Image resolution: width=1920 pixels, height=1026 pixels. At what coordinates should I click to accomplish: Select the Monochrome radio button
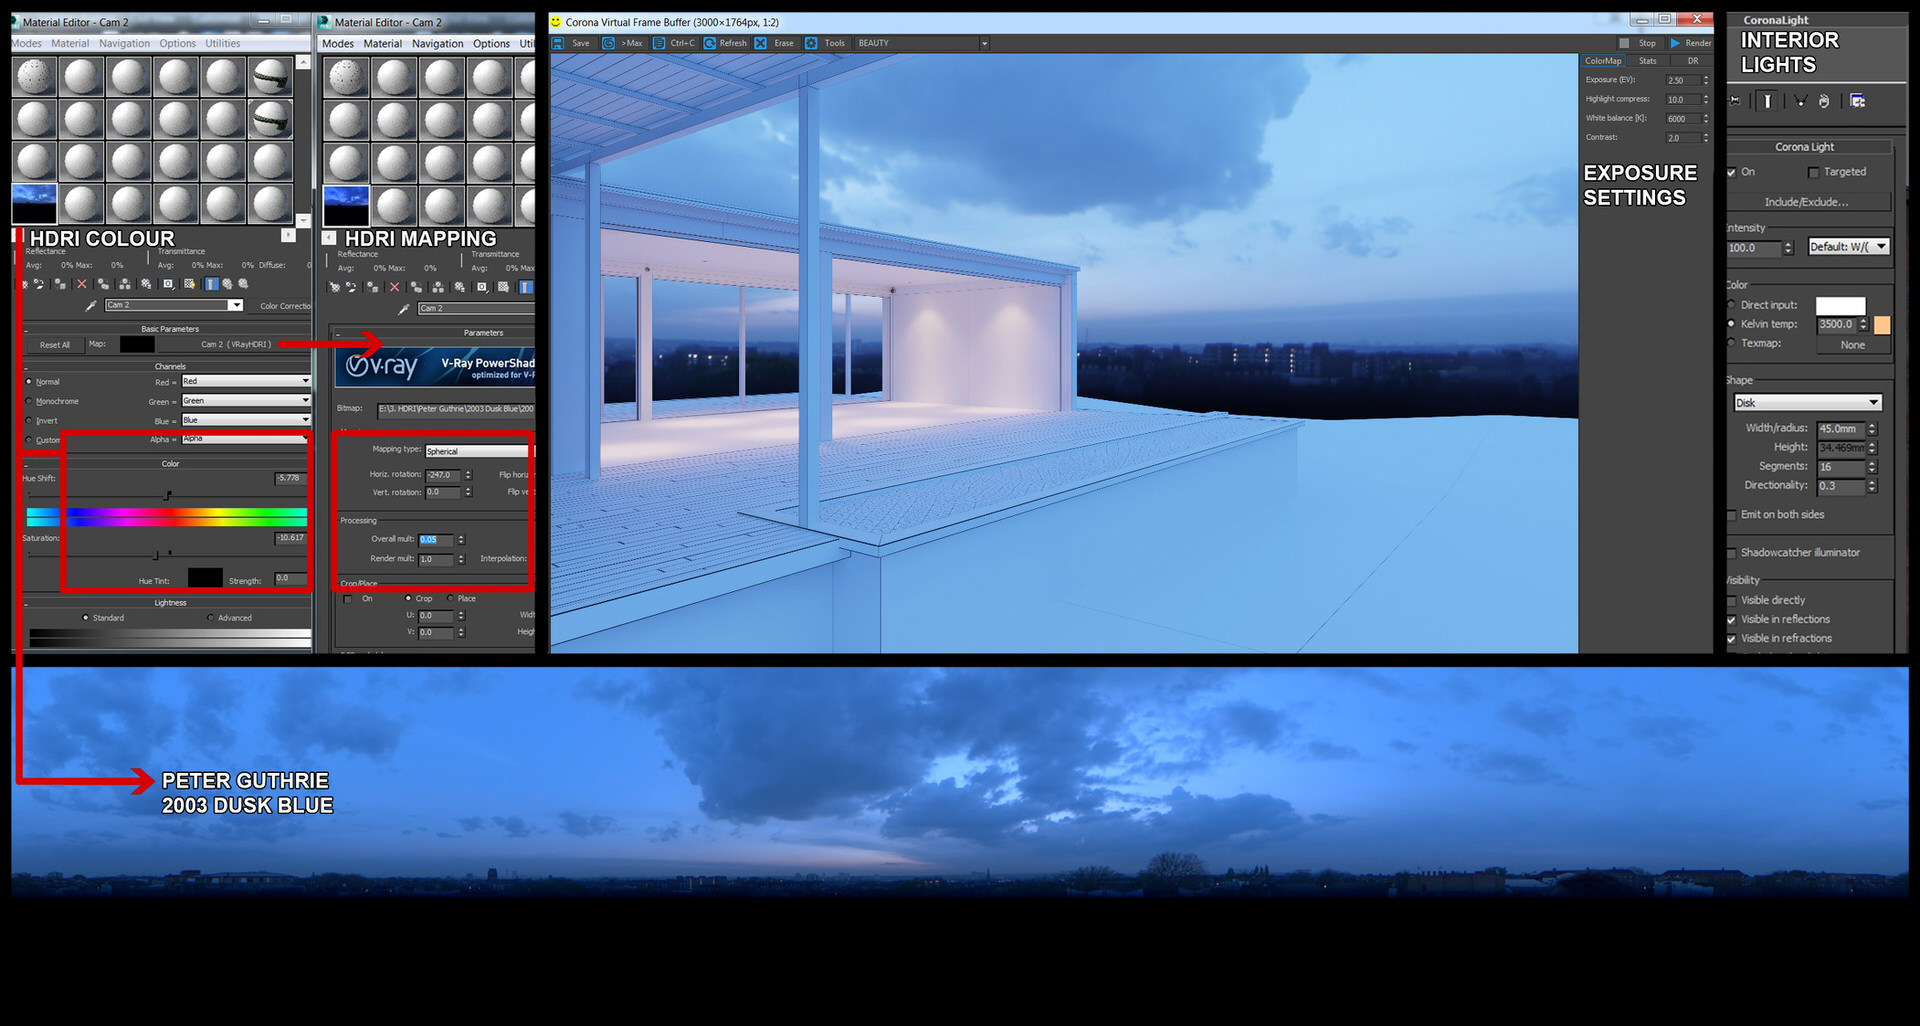click(x=28, y=401)
